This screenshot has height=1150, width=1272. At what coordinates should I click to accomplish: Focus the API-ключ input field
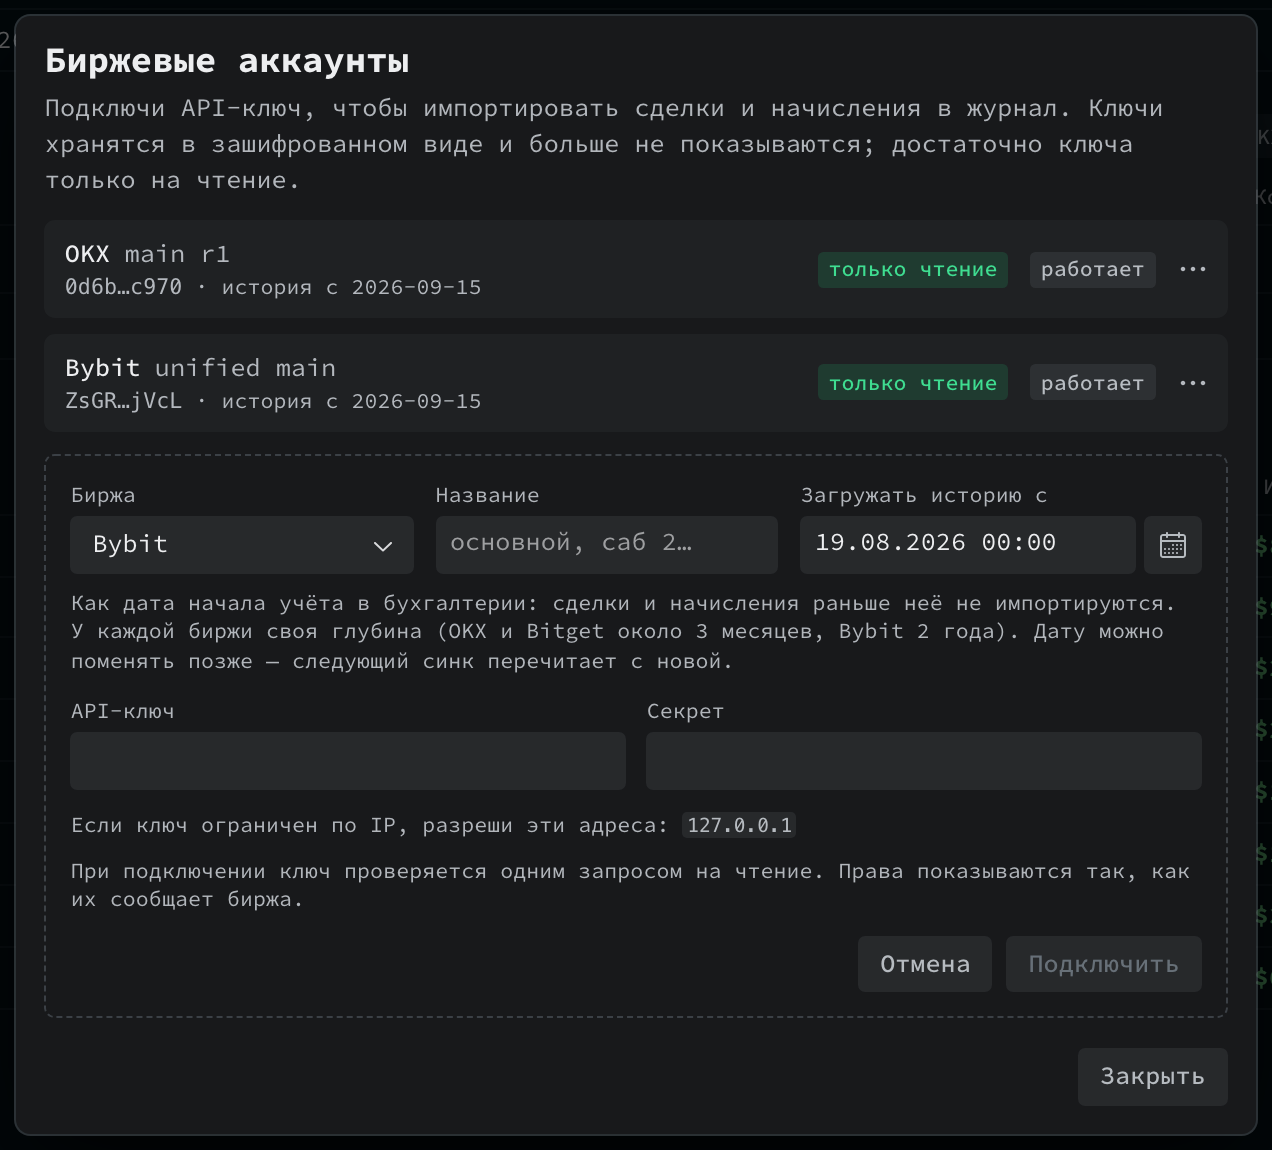coord(348,761)
